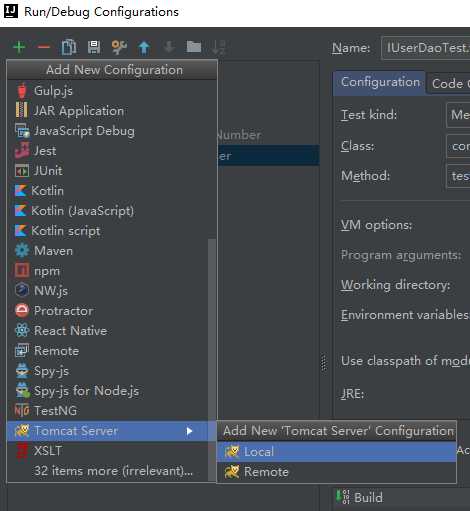Switch to the Code Coverage tab
Viewport: 470px width, 511px height.
click(448, 83)
